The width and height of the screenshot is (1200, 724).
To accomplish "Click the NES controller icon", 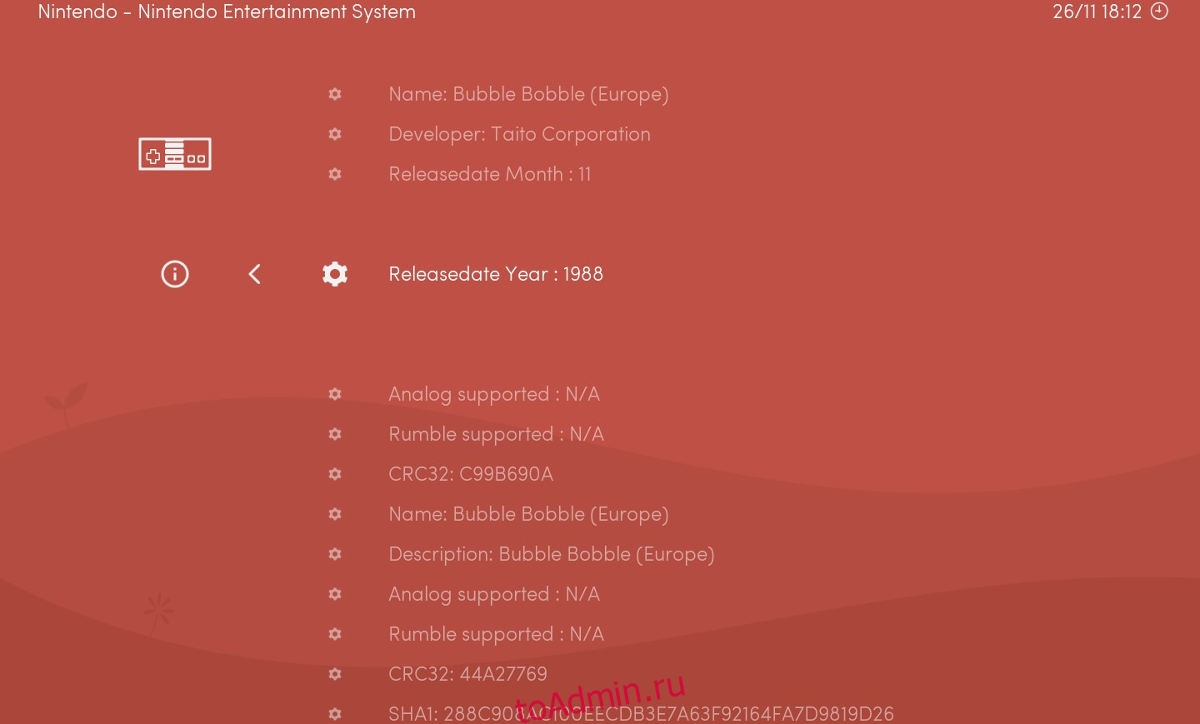I will click(175, 154).
